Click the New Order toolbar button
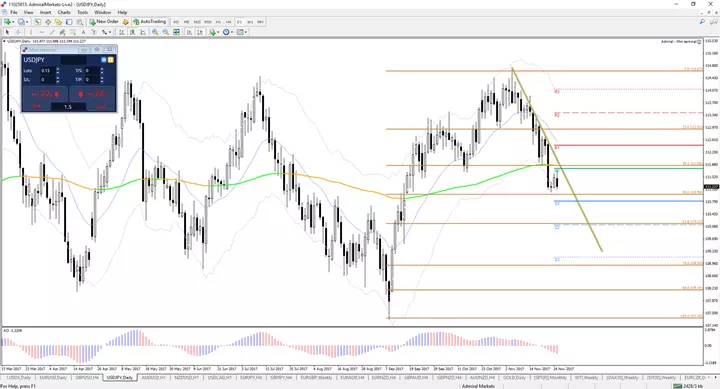Screen dimensions: 720x389 pyautogui.click(x=104, y=22)
